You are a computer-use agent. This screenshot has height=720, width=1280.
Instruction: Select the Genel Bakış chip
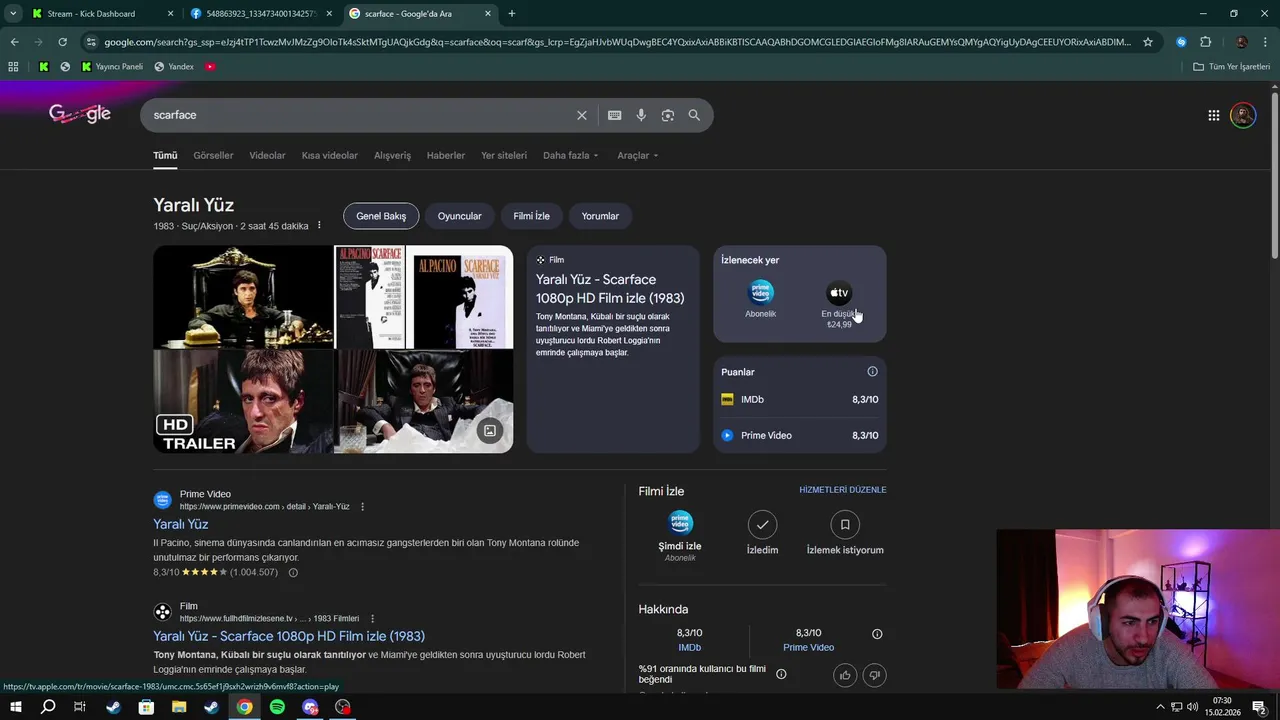(381, 216)
